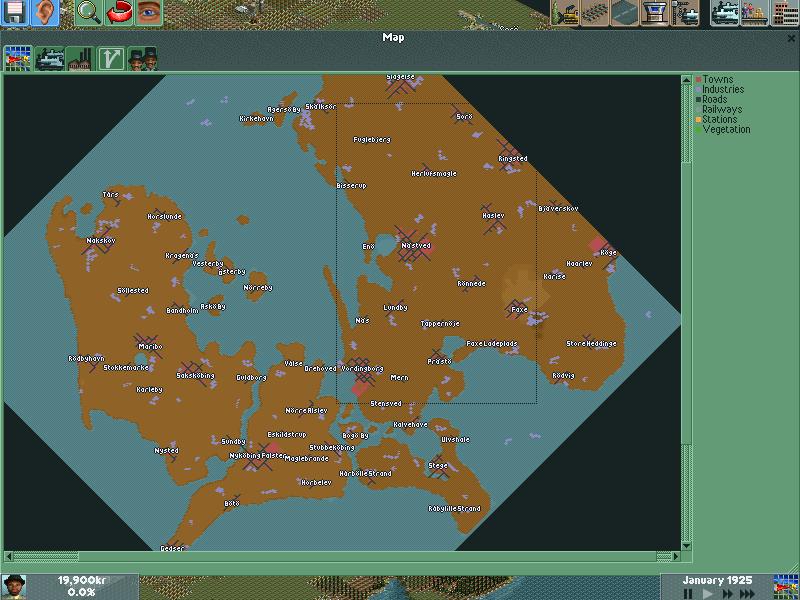This screenshot has height=600, width=800.
Task: Click the Railways legend label
Action: pos(722,109)
